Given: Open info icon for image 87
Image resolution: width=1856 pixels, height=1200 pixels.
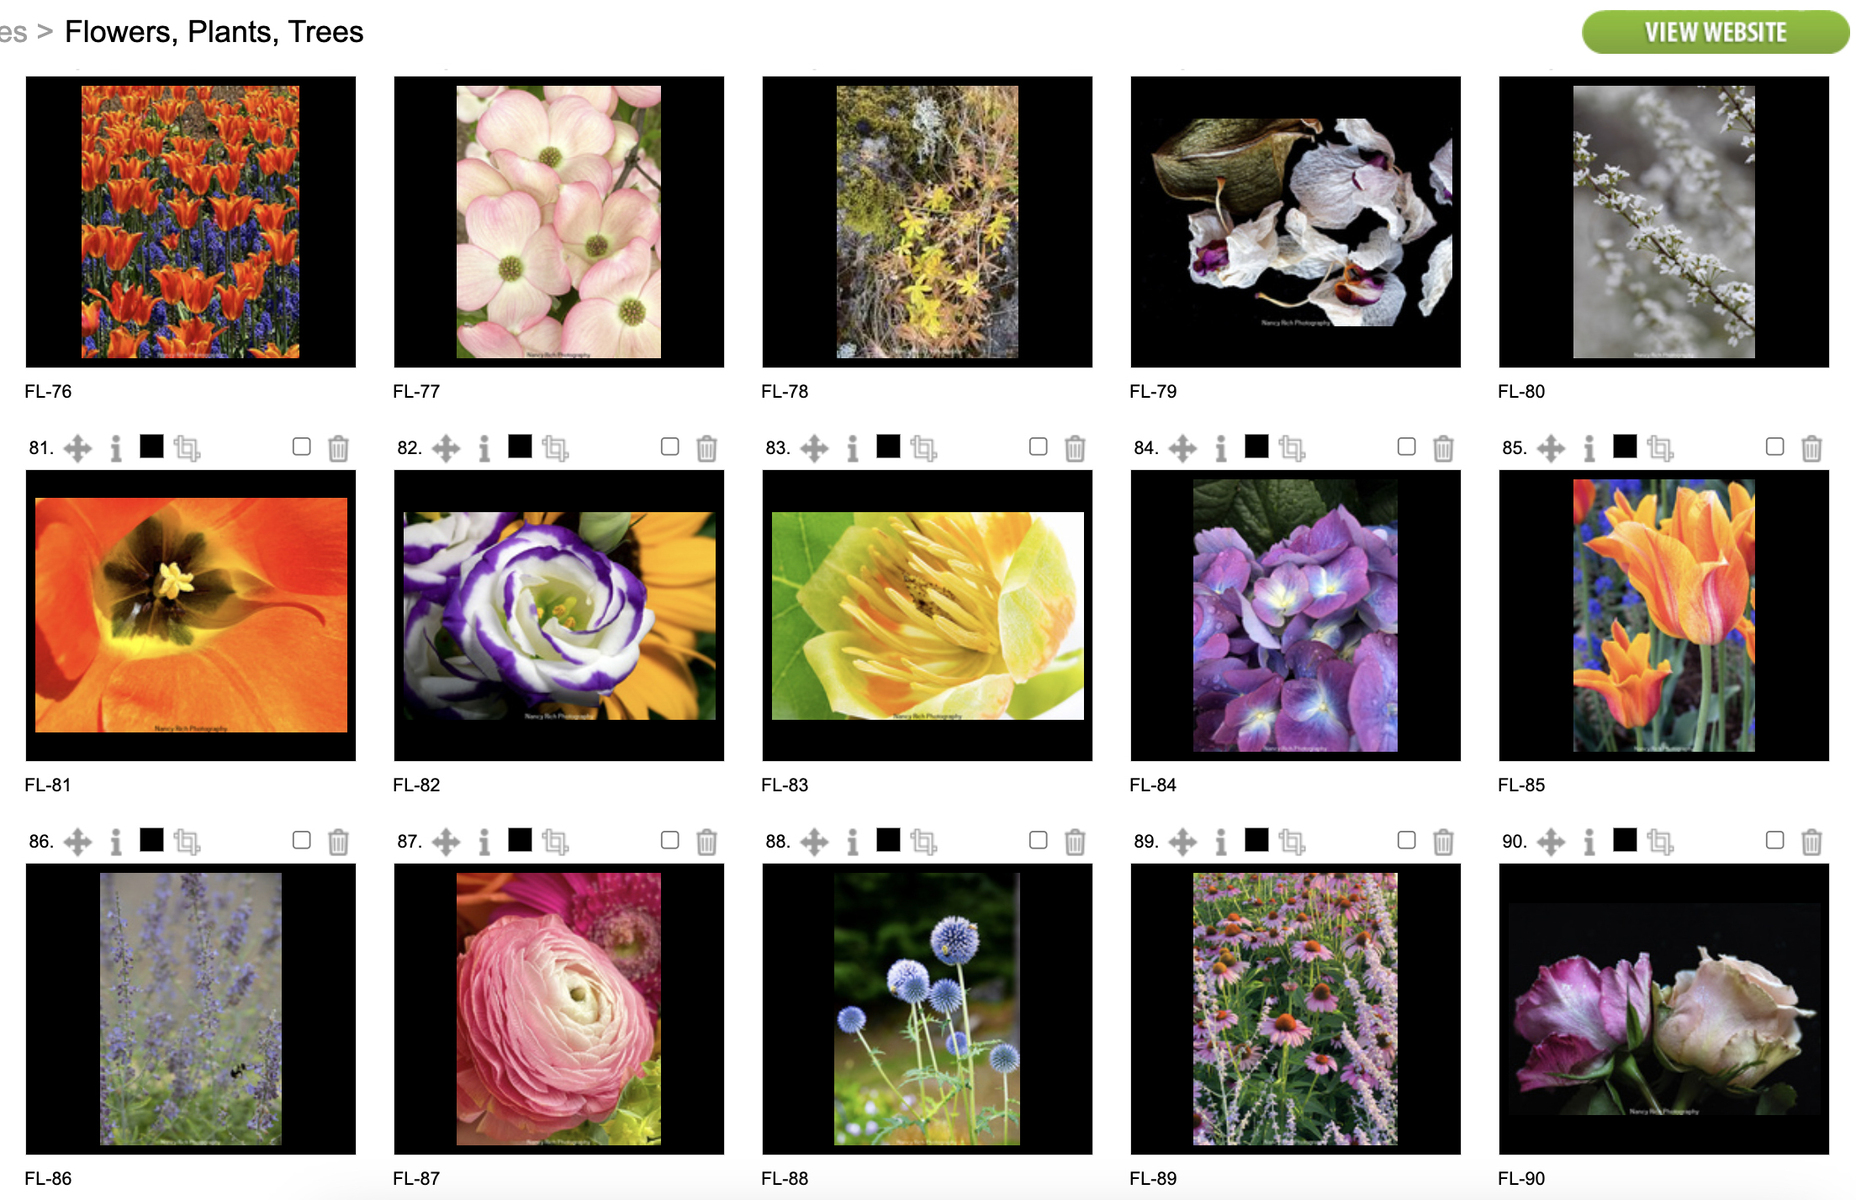Looking at the screenshot, I should (484, 842).
